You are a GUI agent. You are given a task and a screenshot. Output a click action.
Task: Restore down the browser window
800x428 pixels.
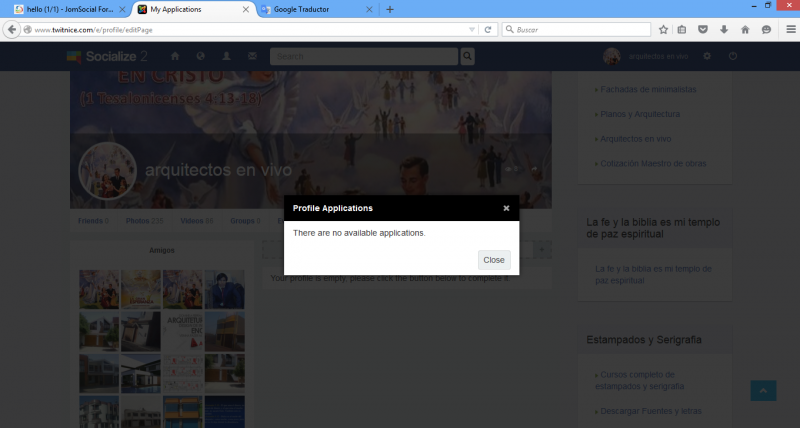click(x=768, y=5)
